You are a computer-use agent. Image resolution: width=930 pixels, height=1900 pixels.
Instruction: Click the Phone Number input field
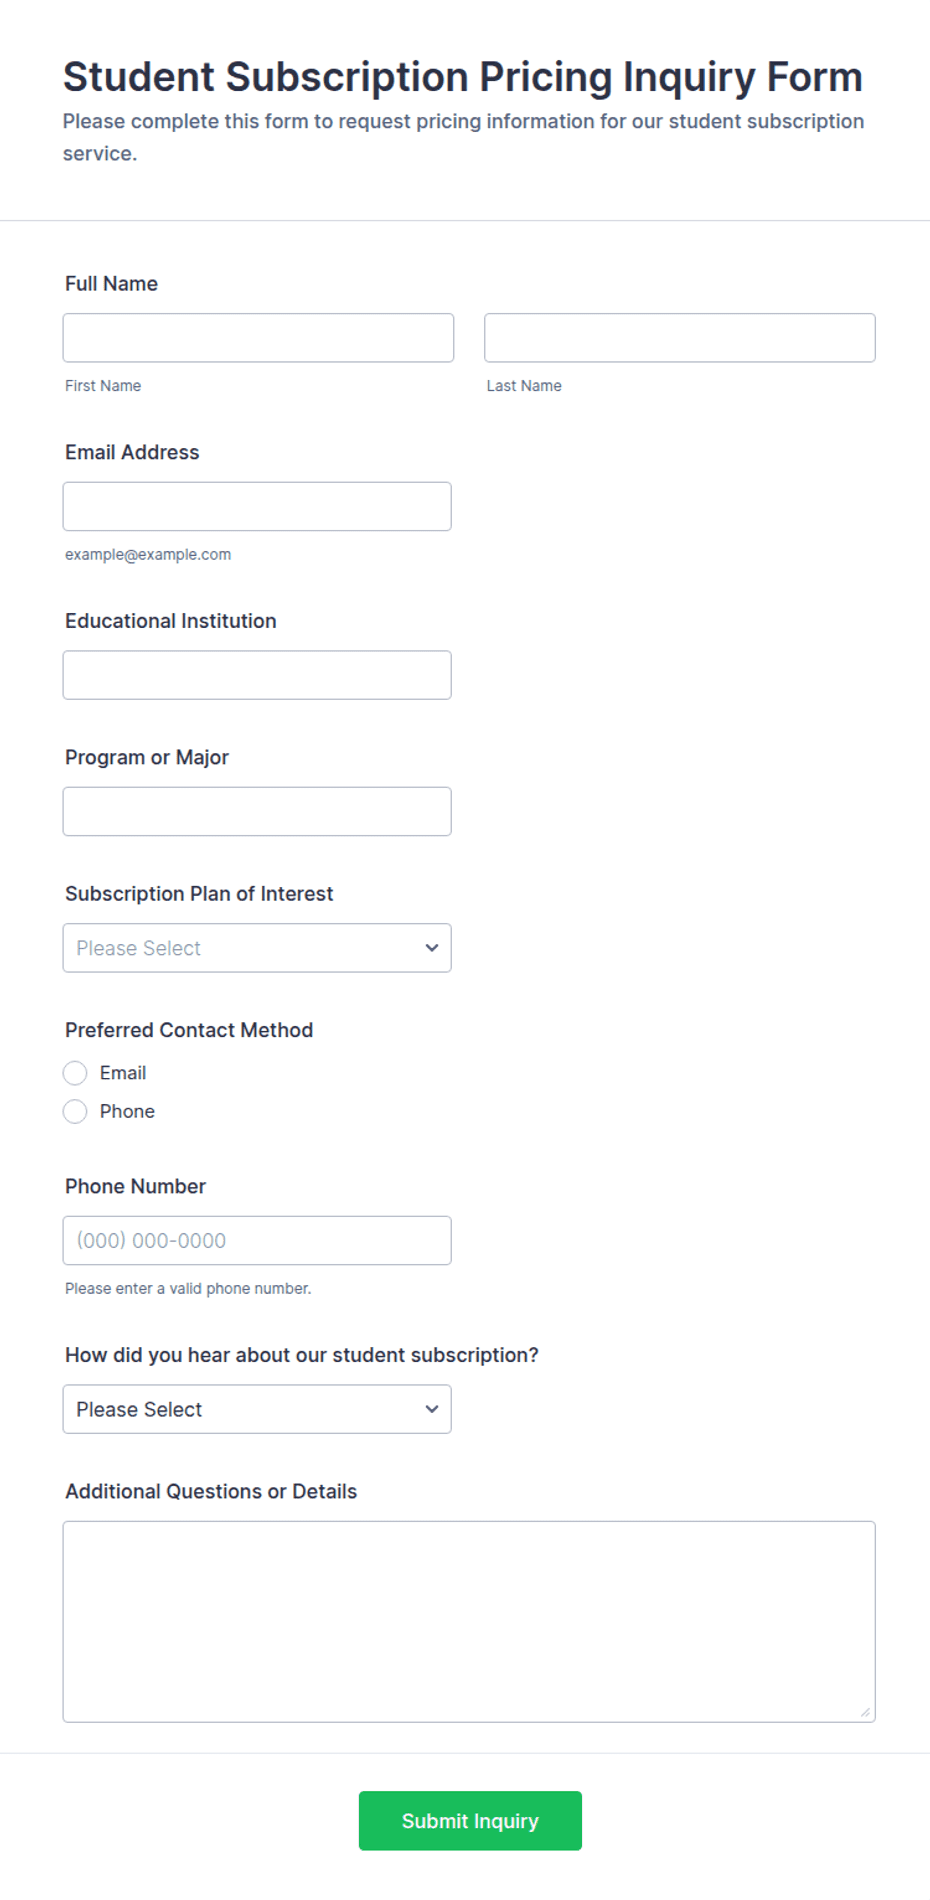257,1241
